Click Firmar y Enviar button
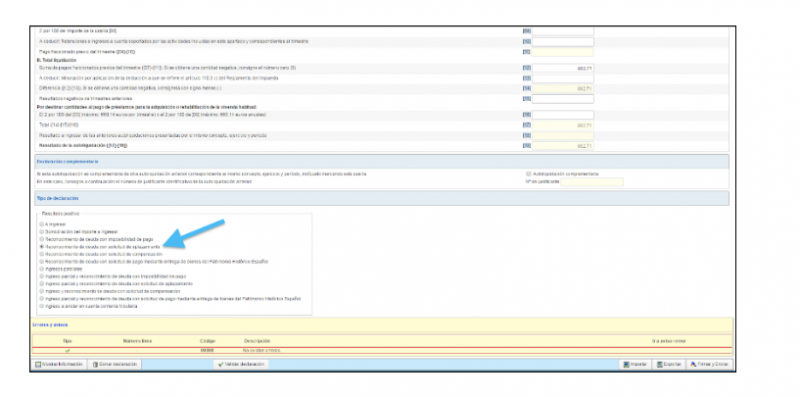The width and height of the screenshot is (800, 397). point(709,364)
